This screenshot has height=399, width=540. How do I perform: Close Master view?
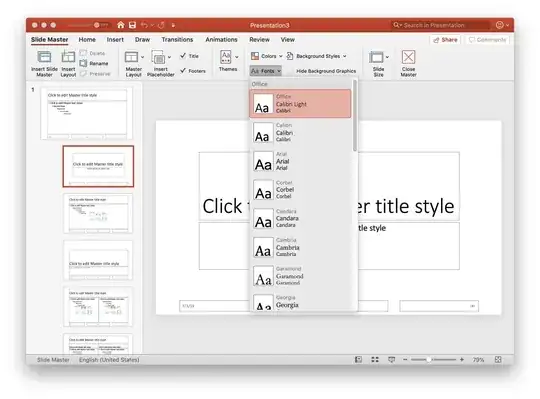coord(408,63)
